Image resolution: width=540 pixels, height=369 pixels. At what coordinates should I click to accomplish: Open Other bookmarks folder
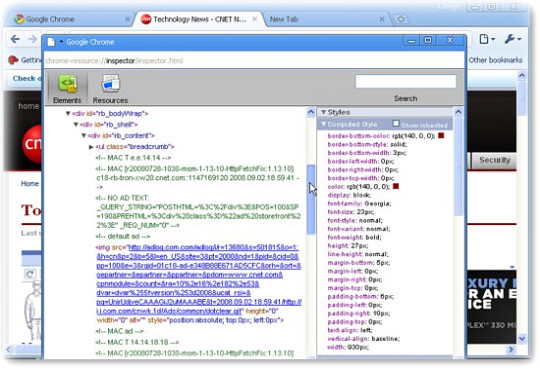[495, 60]
